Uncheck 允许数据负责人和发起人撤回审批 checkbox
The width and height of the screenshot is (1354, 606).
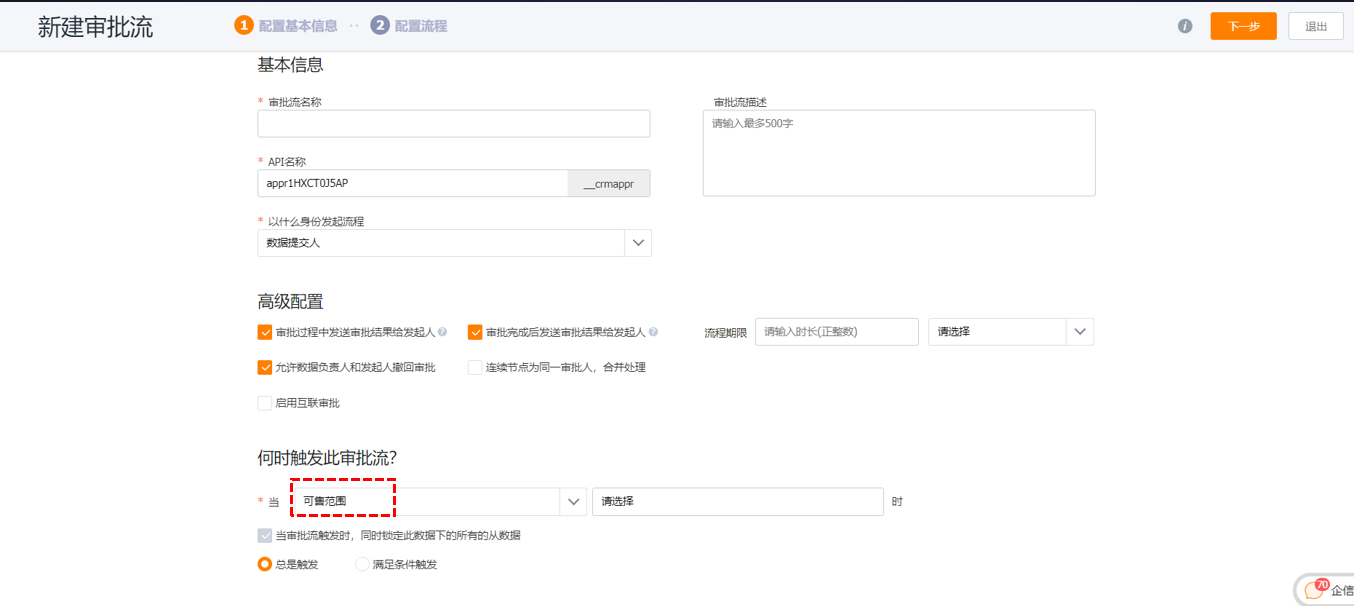click(x=265, y=367)
